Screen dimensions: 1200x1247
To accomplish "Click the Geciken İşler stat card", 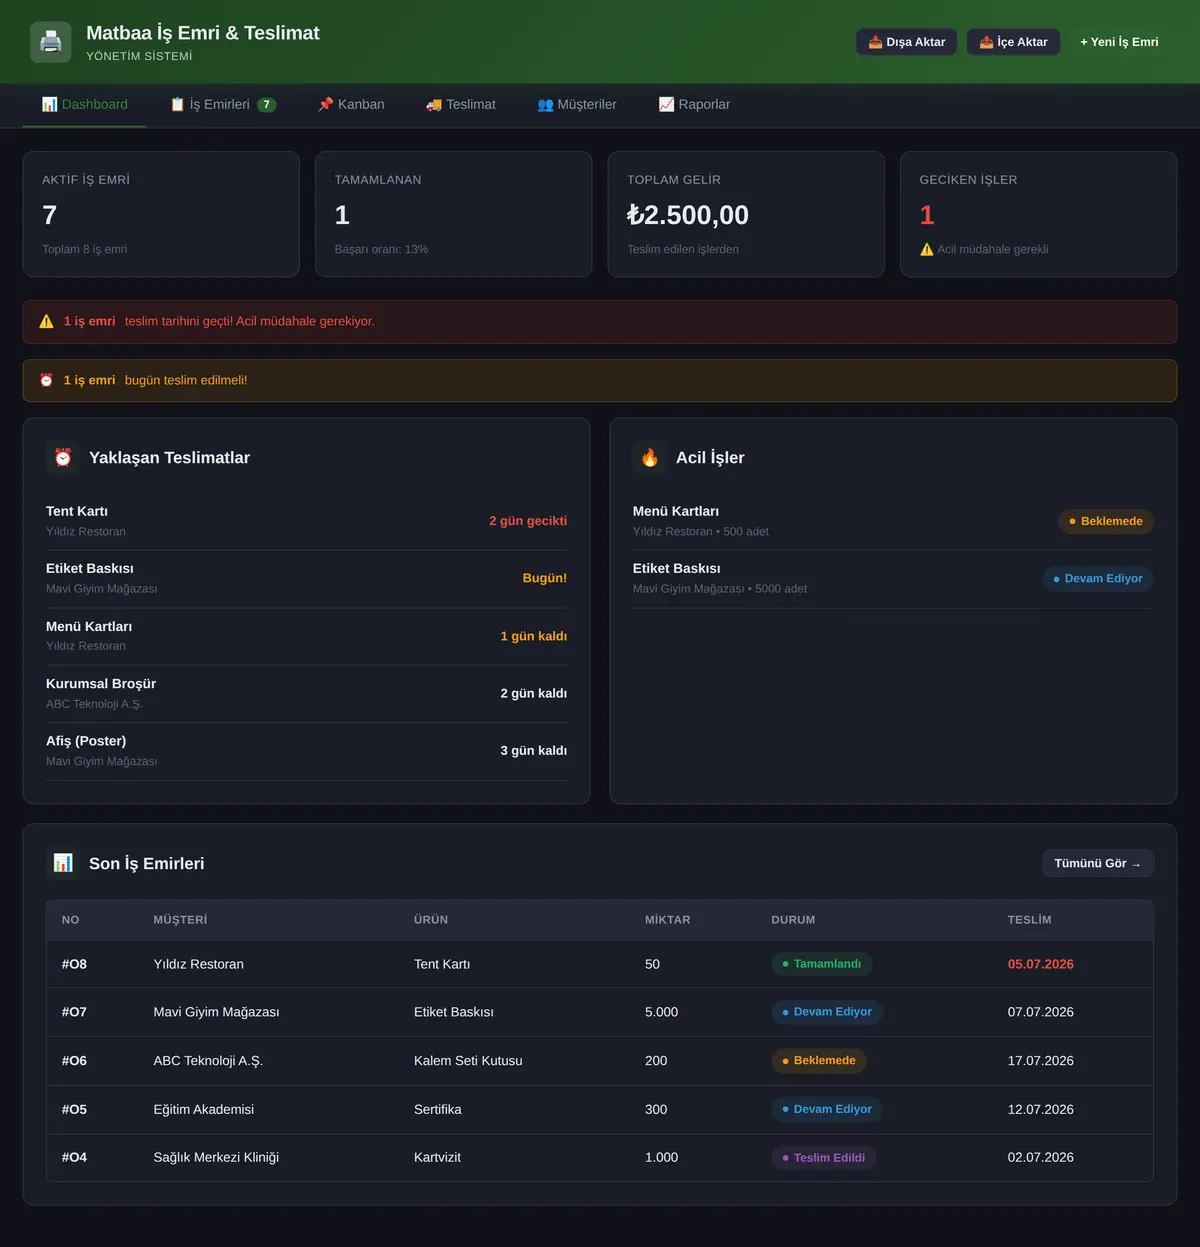I will [1038, 214].
